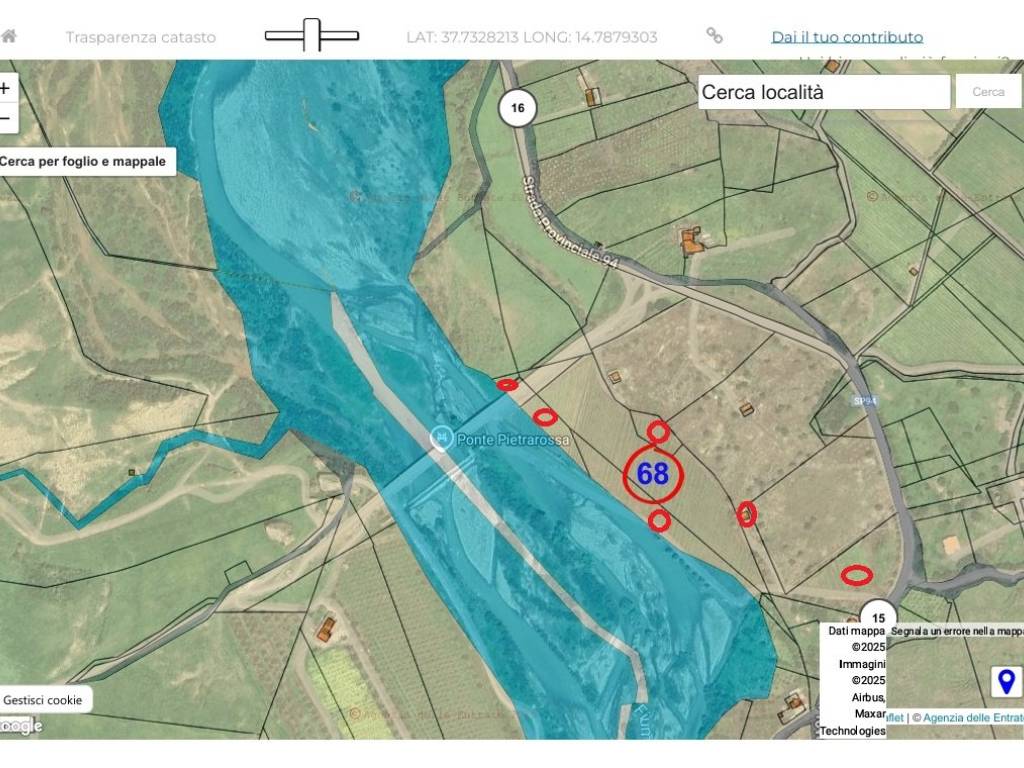Click the route 15 map marker
1024x768 pixels.
click(878, 617)
